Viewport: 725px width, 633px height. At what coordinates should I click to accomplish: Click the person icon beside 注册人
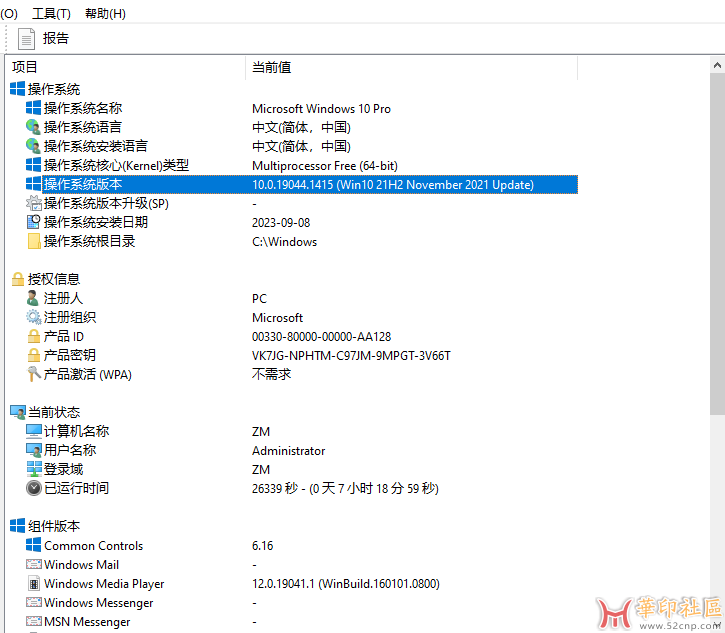click(x=33, y=298)
